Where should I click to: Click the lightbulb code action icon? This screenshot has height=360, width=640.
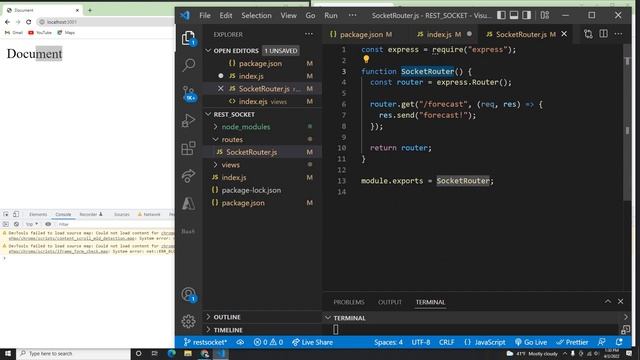click(366, 60)
